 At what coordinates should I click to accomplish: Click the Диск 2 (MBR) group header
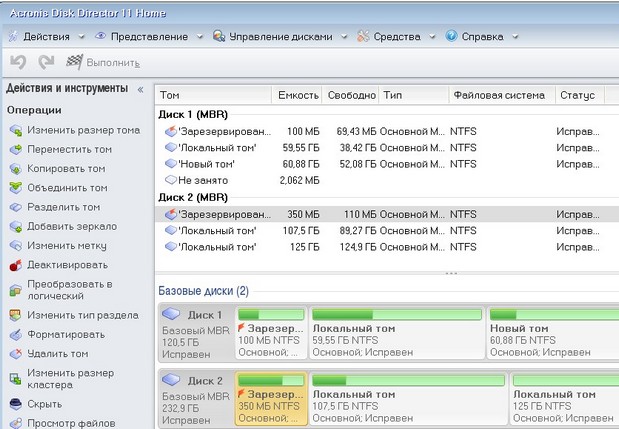[193, 197]
